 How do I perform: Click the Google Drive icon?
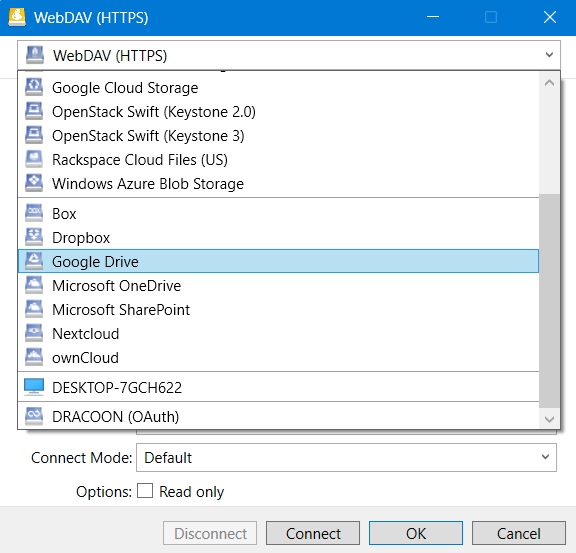34,261
